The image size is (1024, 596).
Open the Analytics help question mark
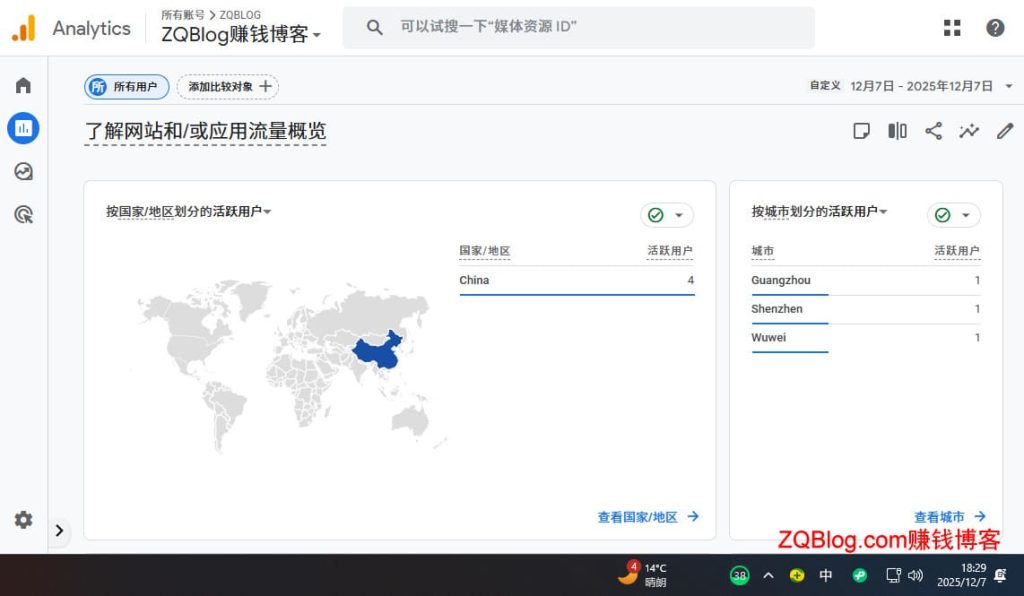pyautogui.click(x=995, y=27)
